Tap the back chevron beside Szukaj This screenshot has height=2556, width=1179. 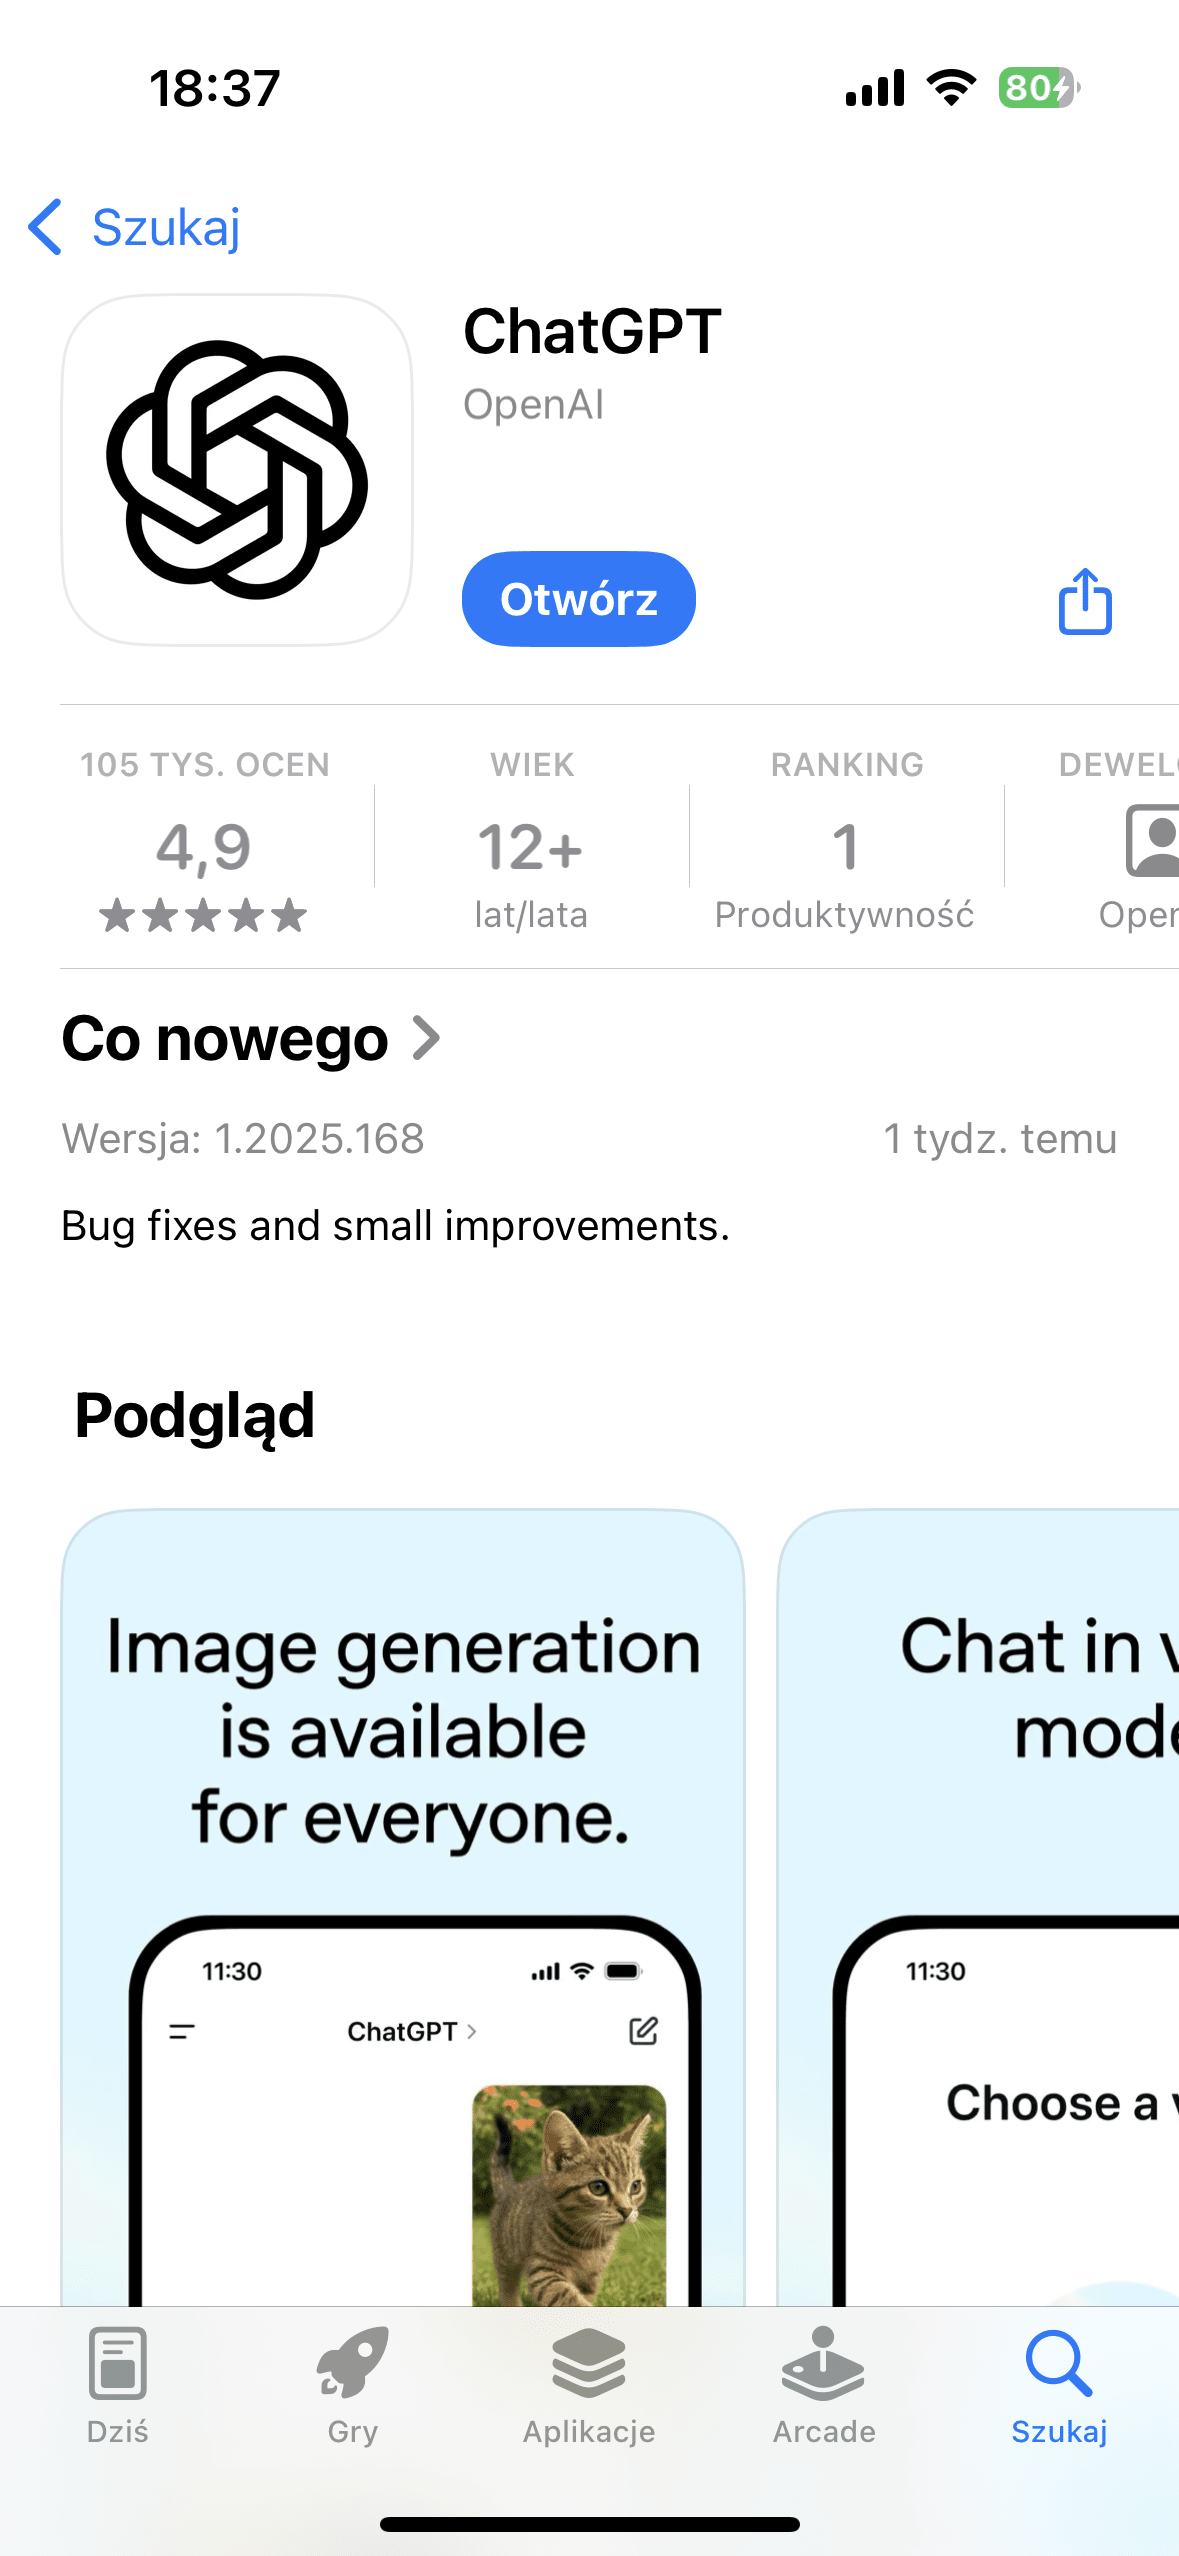click(46, 227)
